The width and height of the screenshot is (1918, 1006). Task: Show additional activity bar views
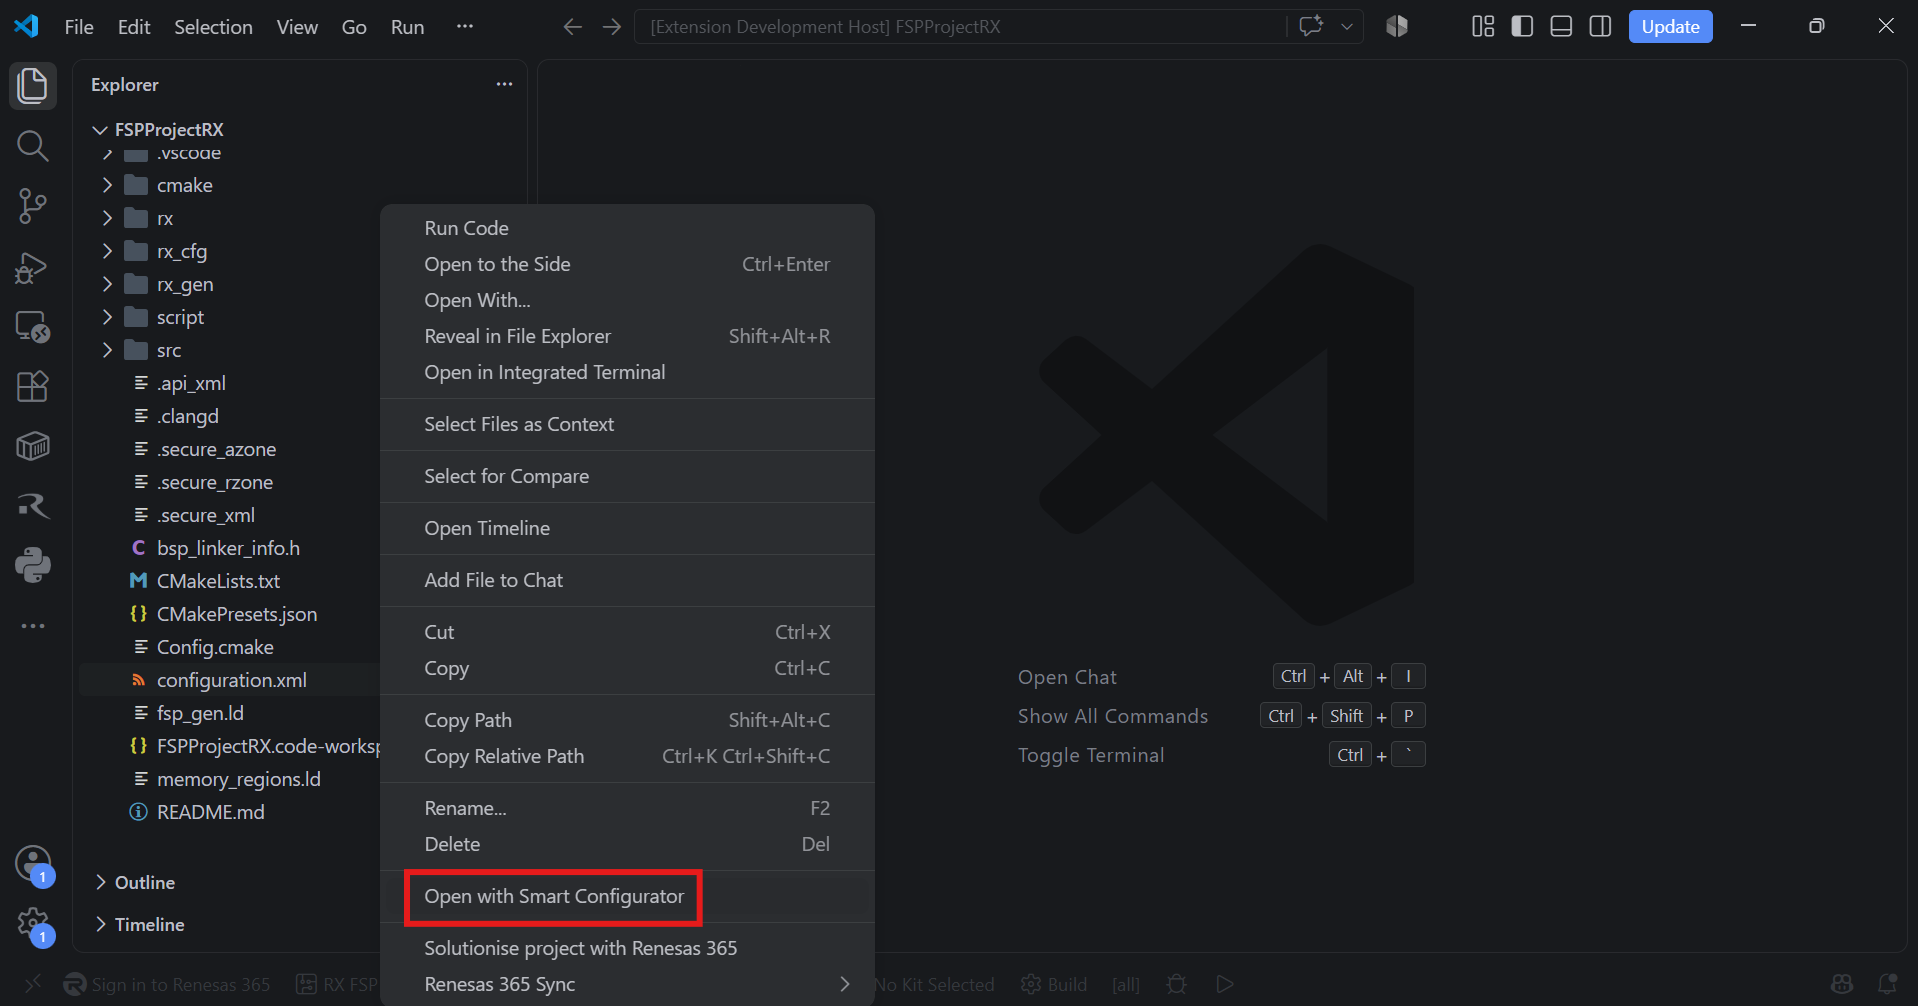point(32,626)
